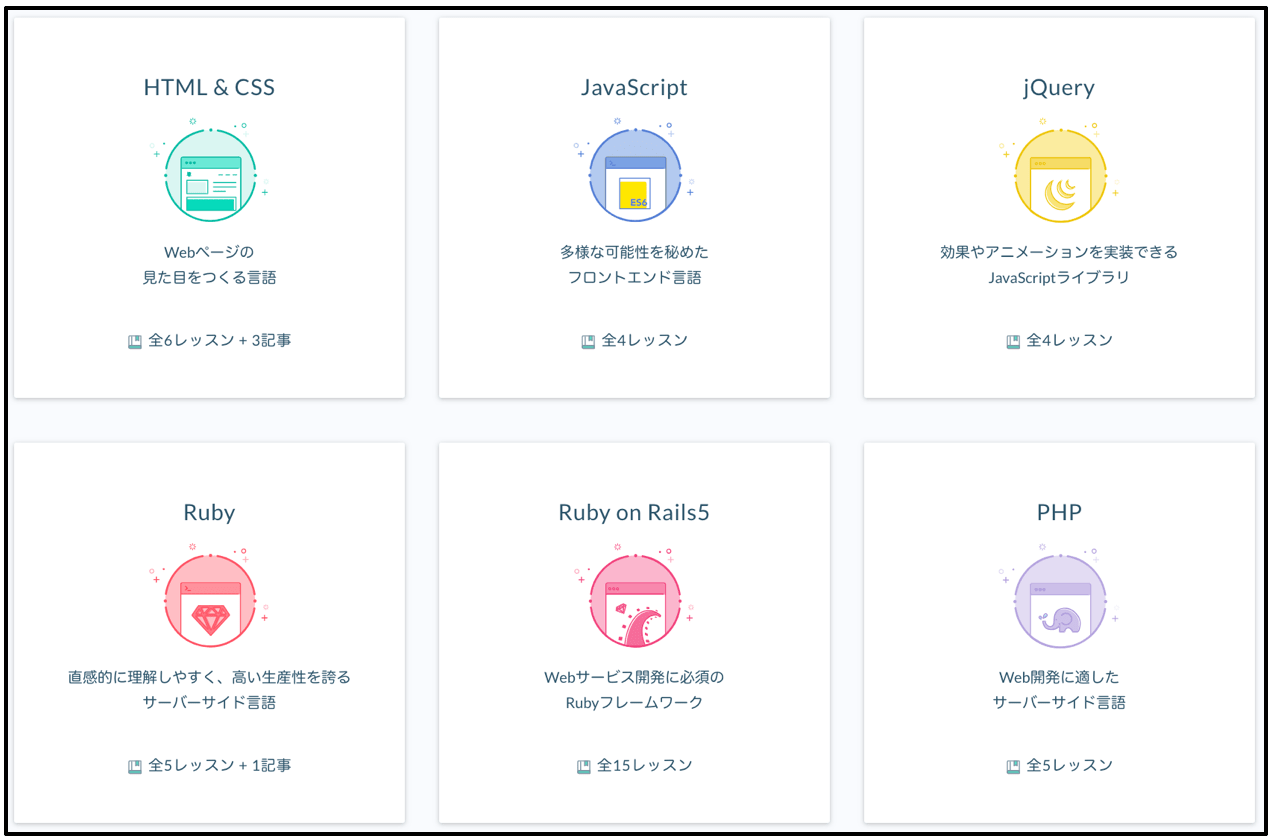The image size is (1274, 840).
Task: Open the Ruby on Rails5 course title
Action: point(634,513)
